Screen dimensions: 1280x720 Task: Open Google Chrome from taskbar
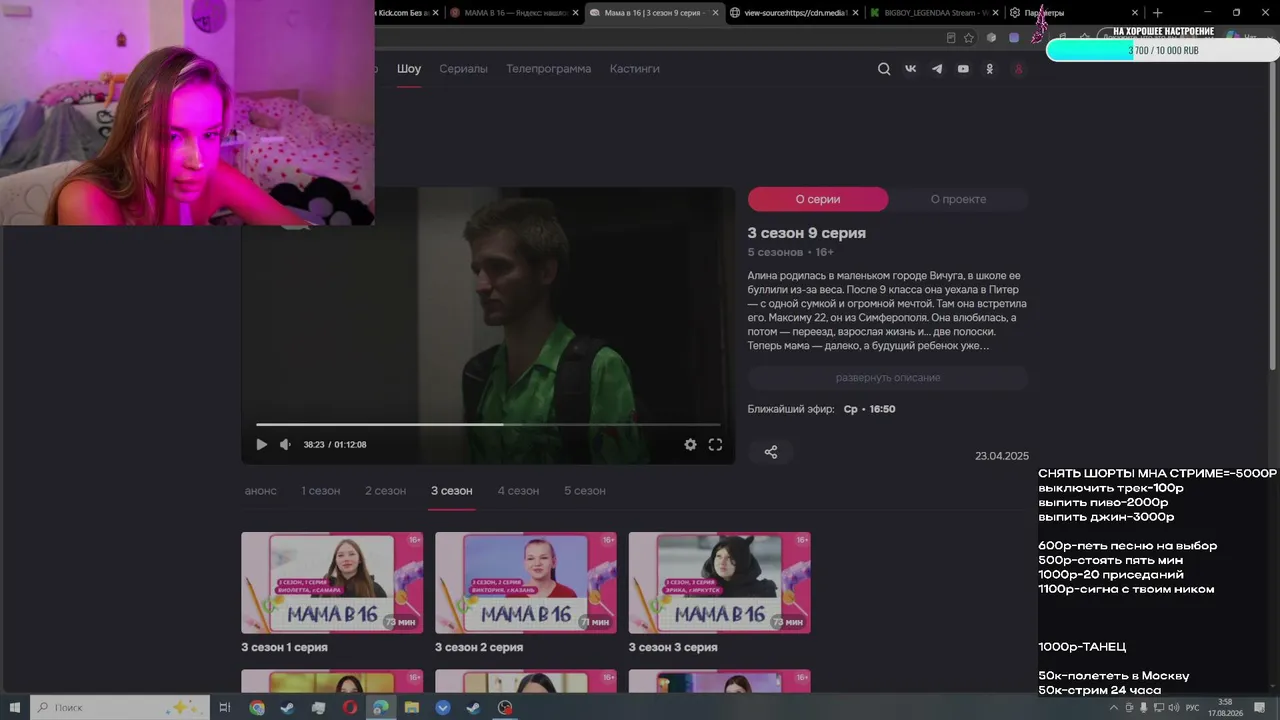[x=257, y=707]
